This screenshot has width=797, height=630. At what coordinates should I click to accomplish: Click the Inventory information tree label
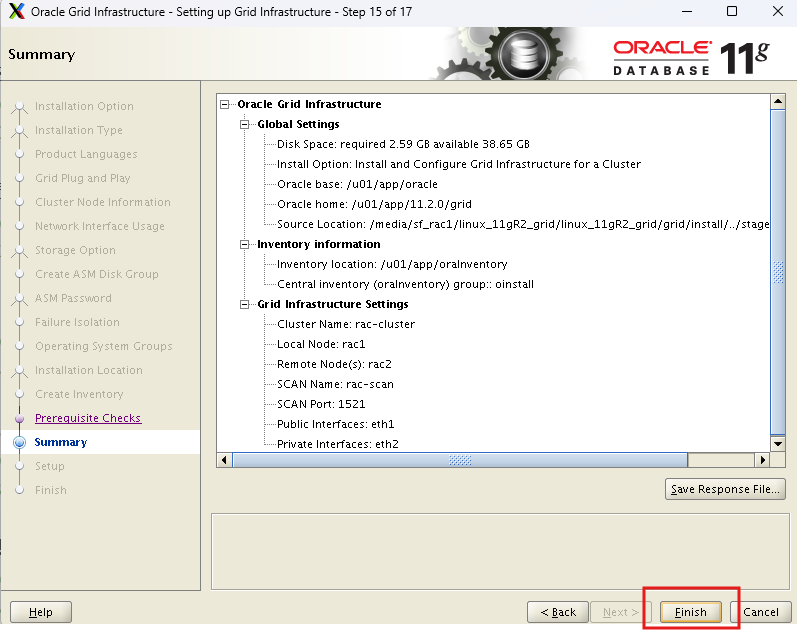coord(319,245)
